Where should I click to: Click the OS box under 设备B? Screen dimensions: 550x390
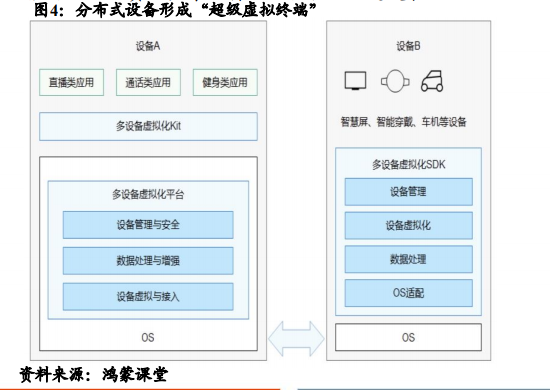(x=409, y=337)
